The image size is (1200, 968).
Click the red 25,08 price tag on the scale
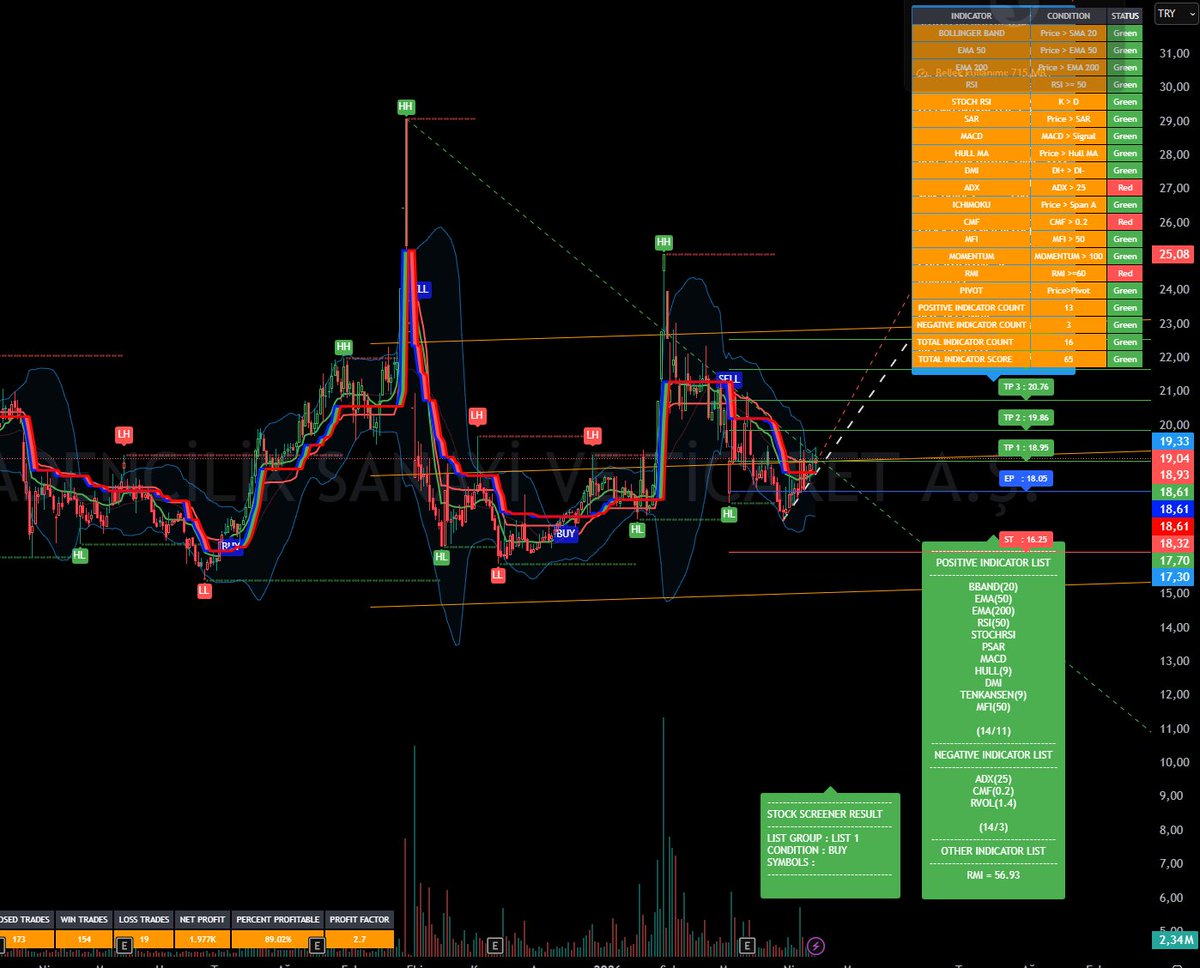coord(1174,255)
